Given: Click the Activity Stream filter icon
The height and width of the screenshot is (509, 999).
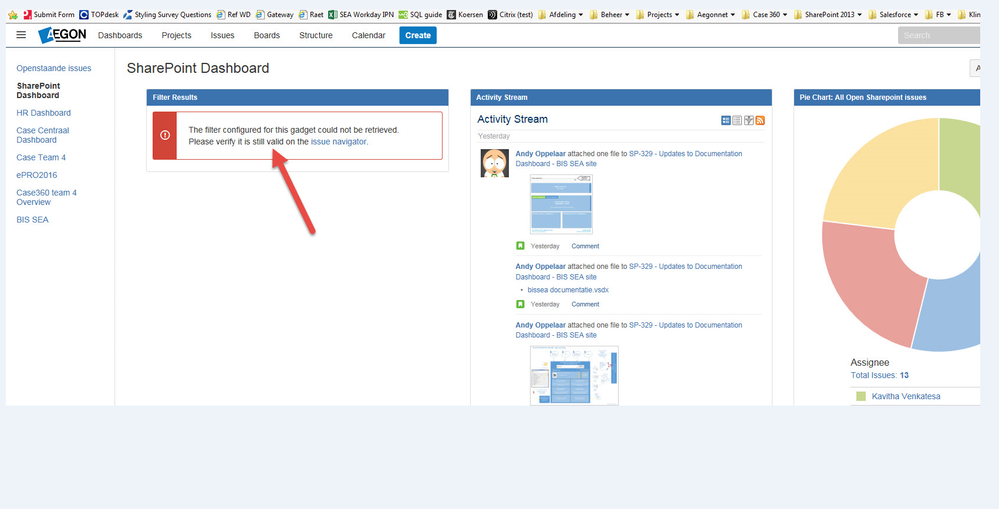Looking at the screenshot, I should [x=749, y=120].
